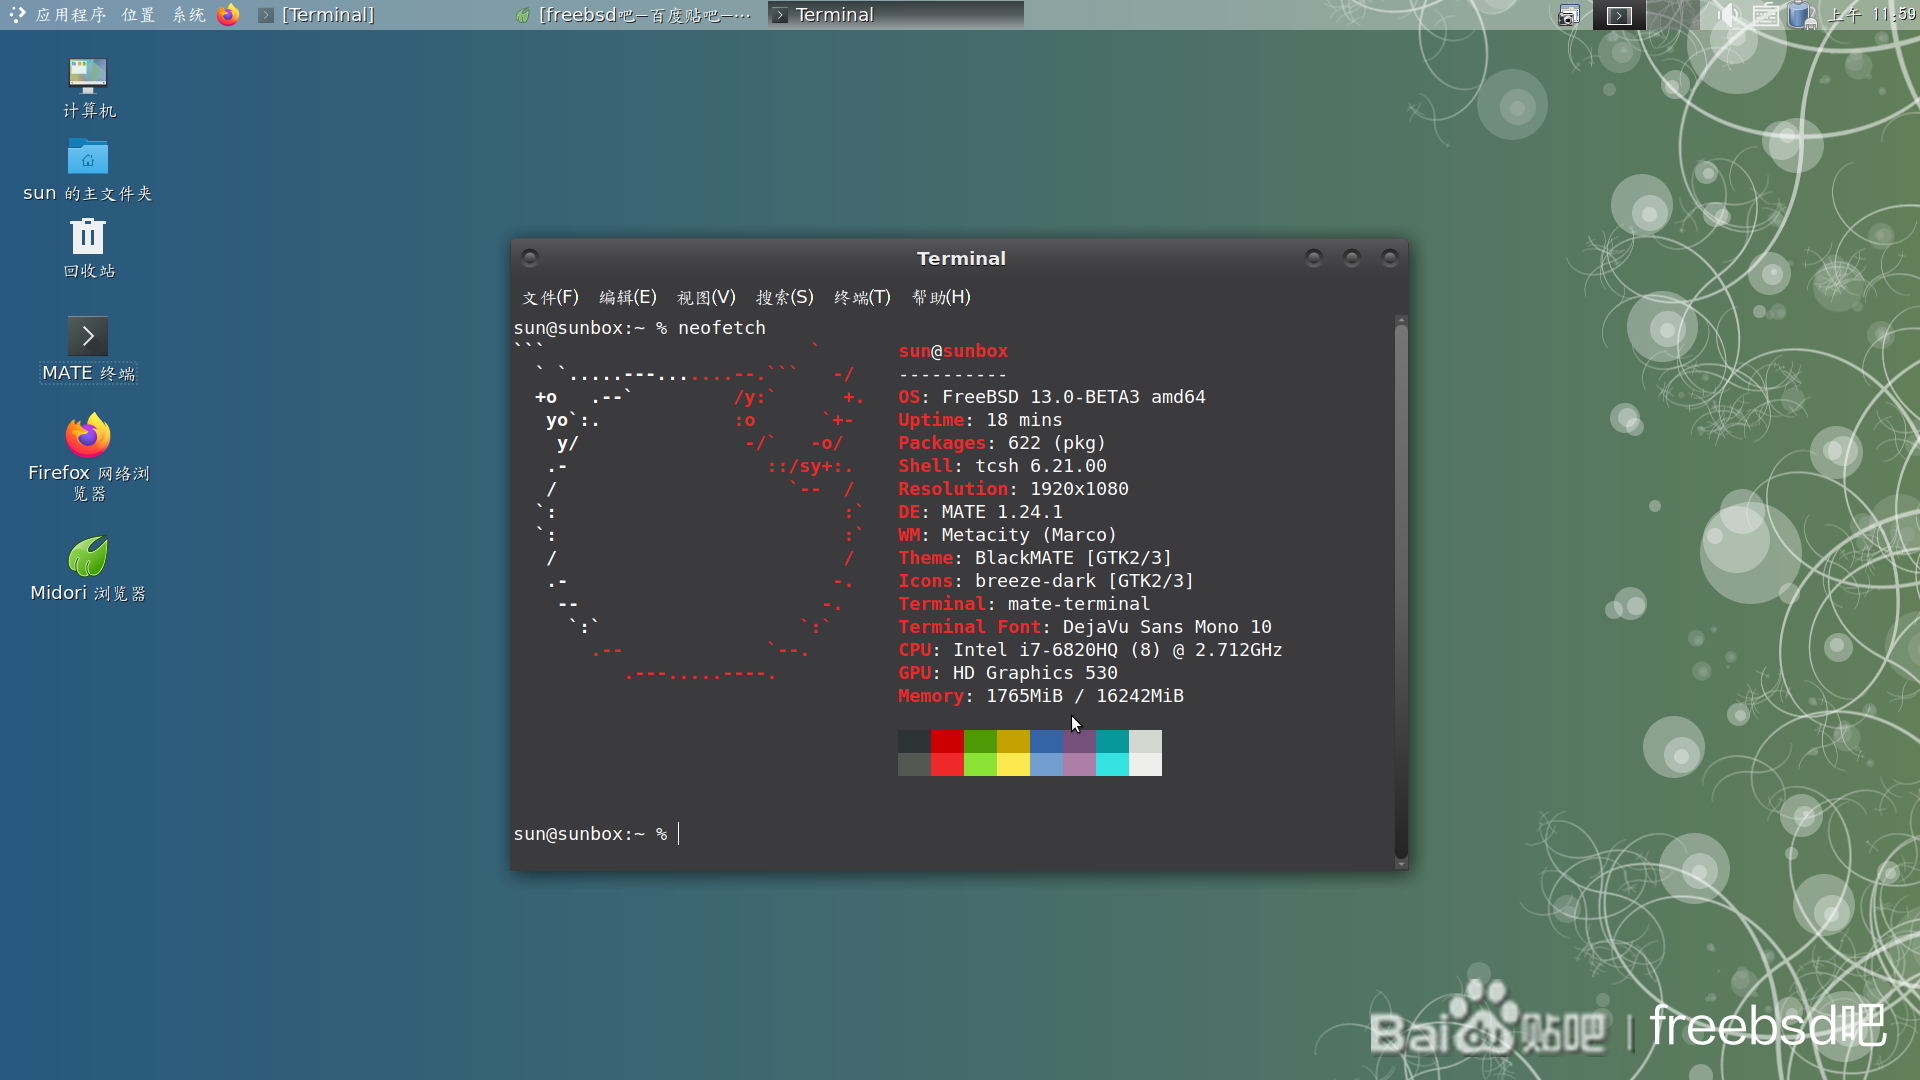Click the 'Memory: 1765MiB / 16242MiB' line
The height and width of the screenshot is (1080, 1920).
tap(1041, 696)
